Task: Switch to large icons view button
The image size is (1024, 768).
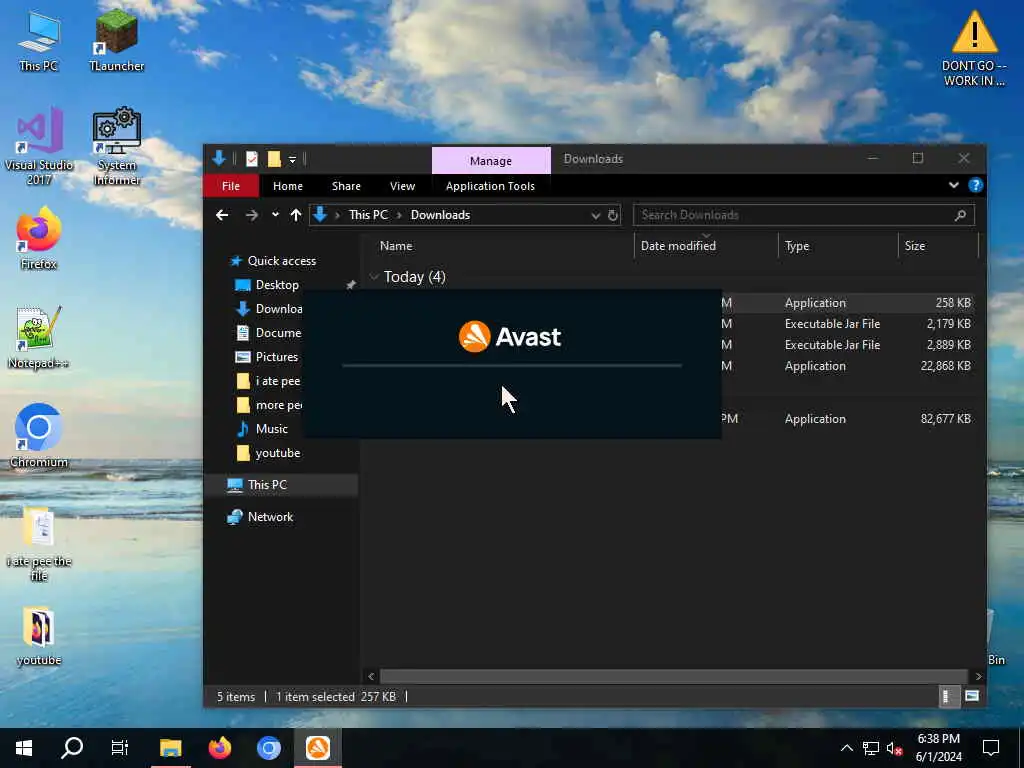Action: click(x=971, y=697)
